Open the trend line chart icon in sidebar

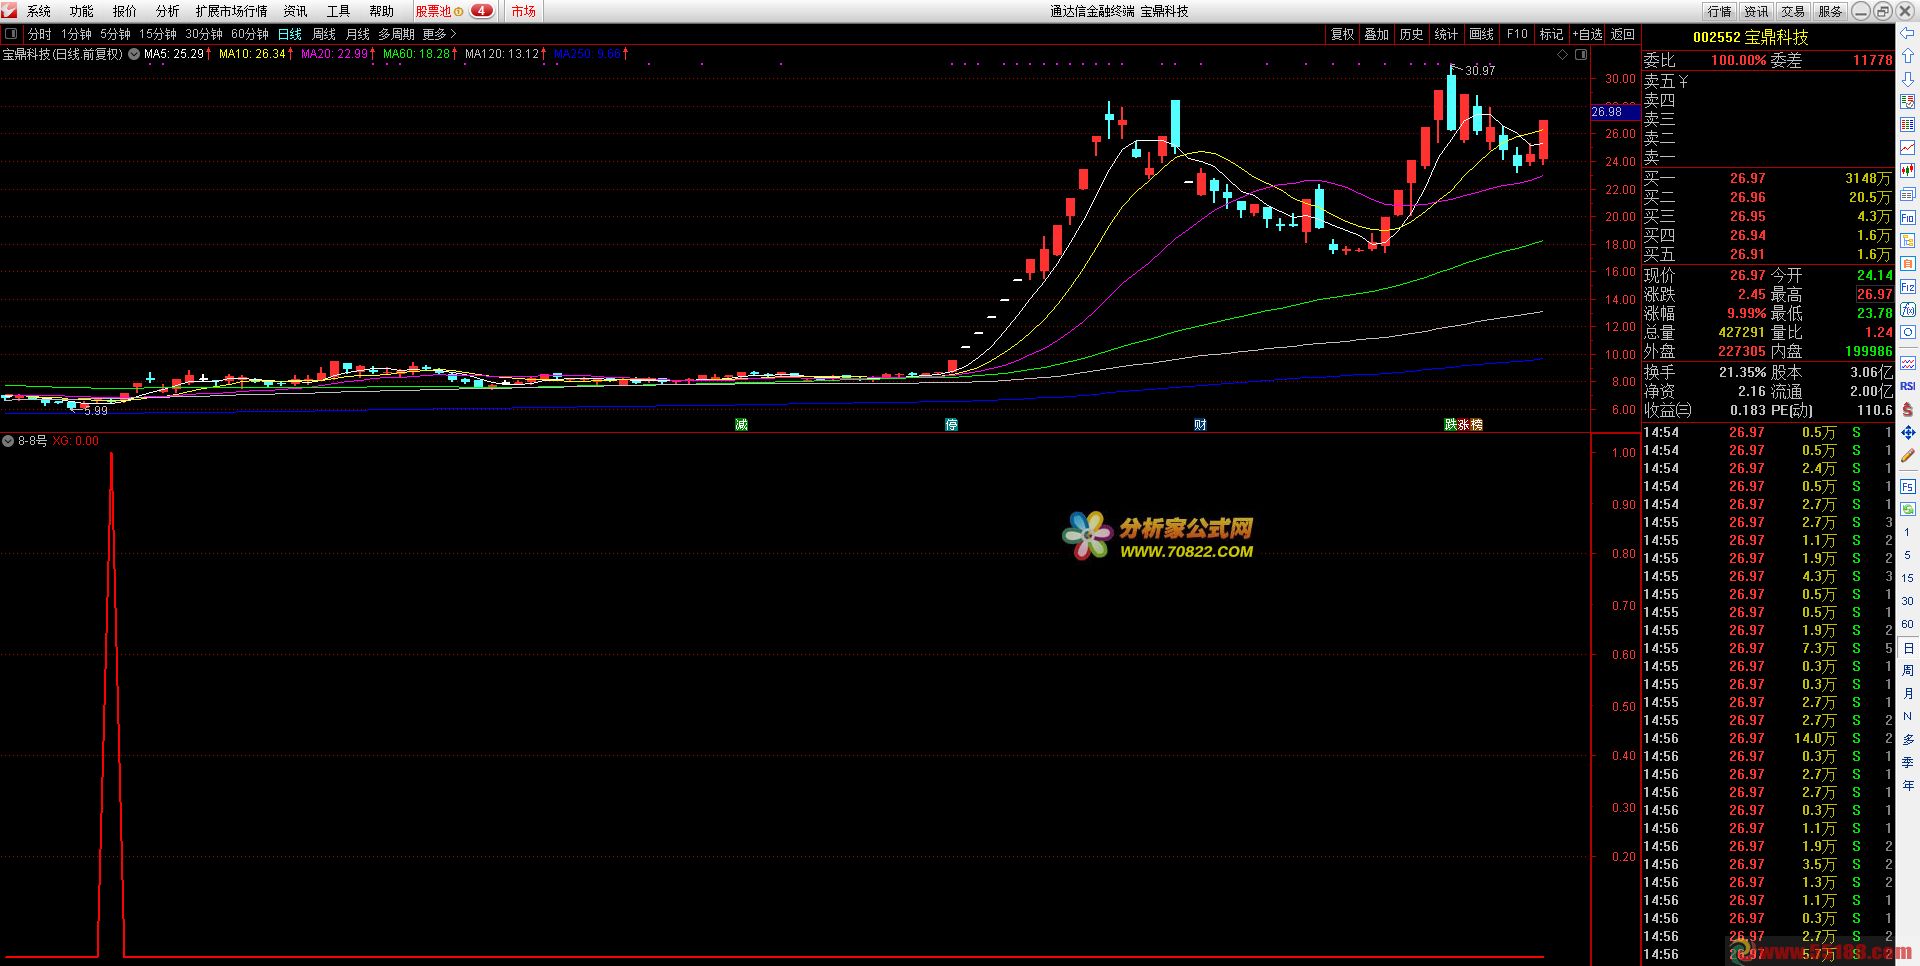pyautogui.click(x=1907, y=147)
